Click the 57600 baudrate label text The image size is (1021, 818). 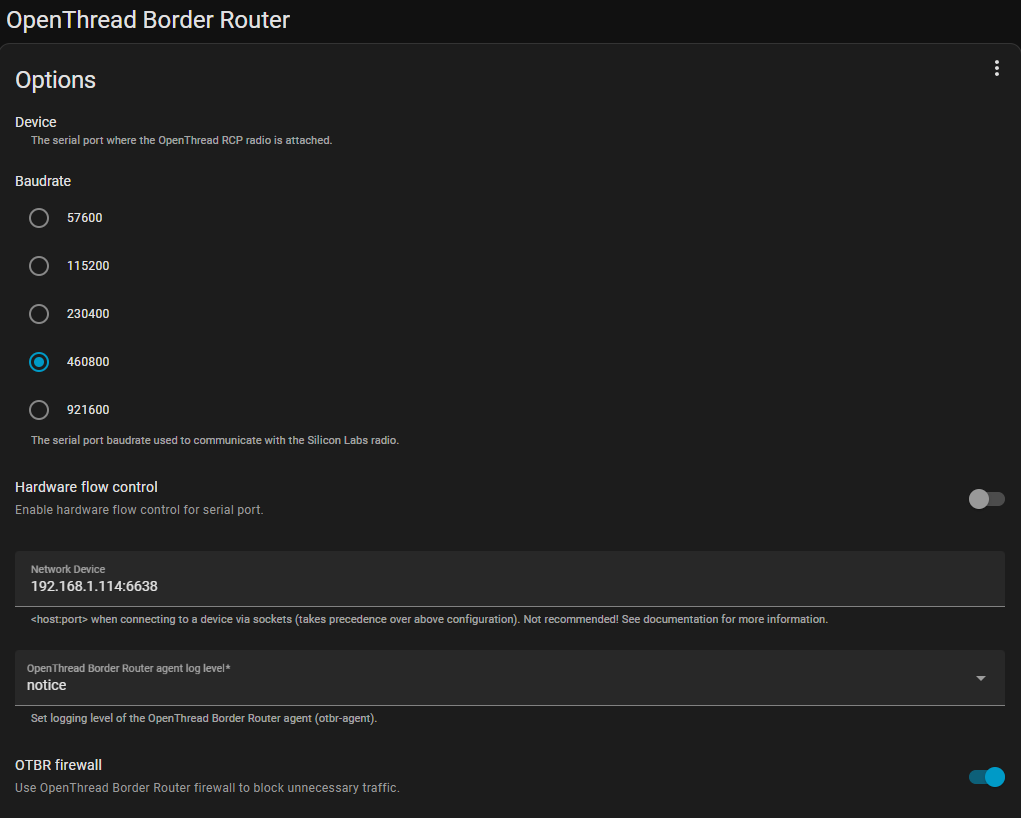coord(85,218)
